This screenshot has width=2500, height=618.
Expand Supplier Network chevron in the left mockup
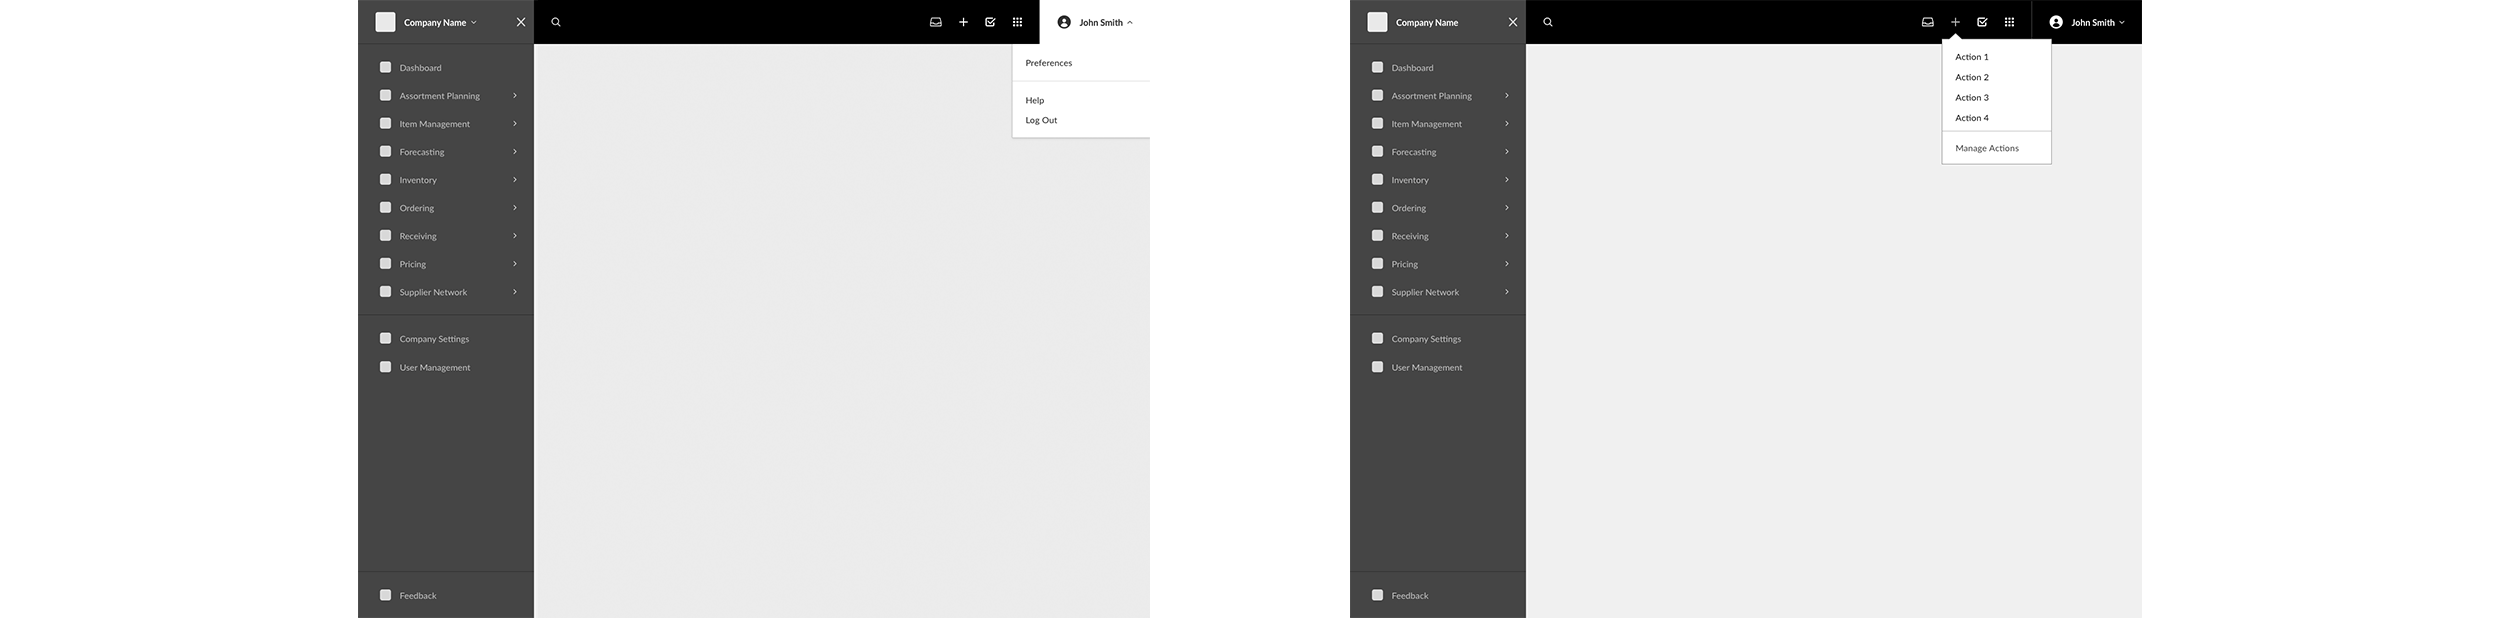pyautogui.click(x=515, y=292)
